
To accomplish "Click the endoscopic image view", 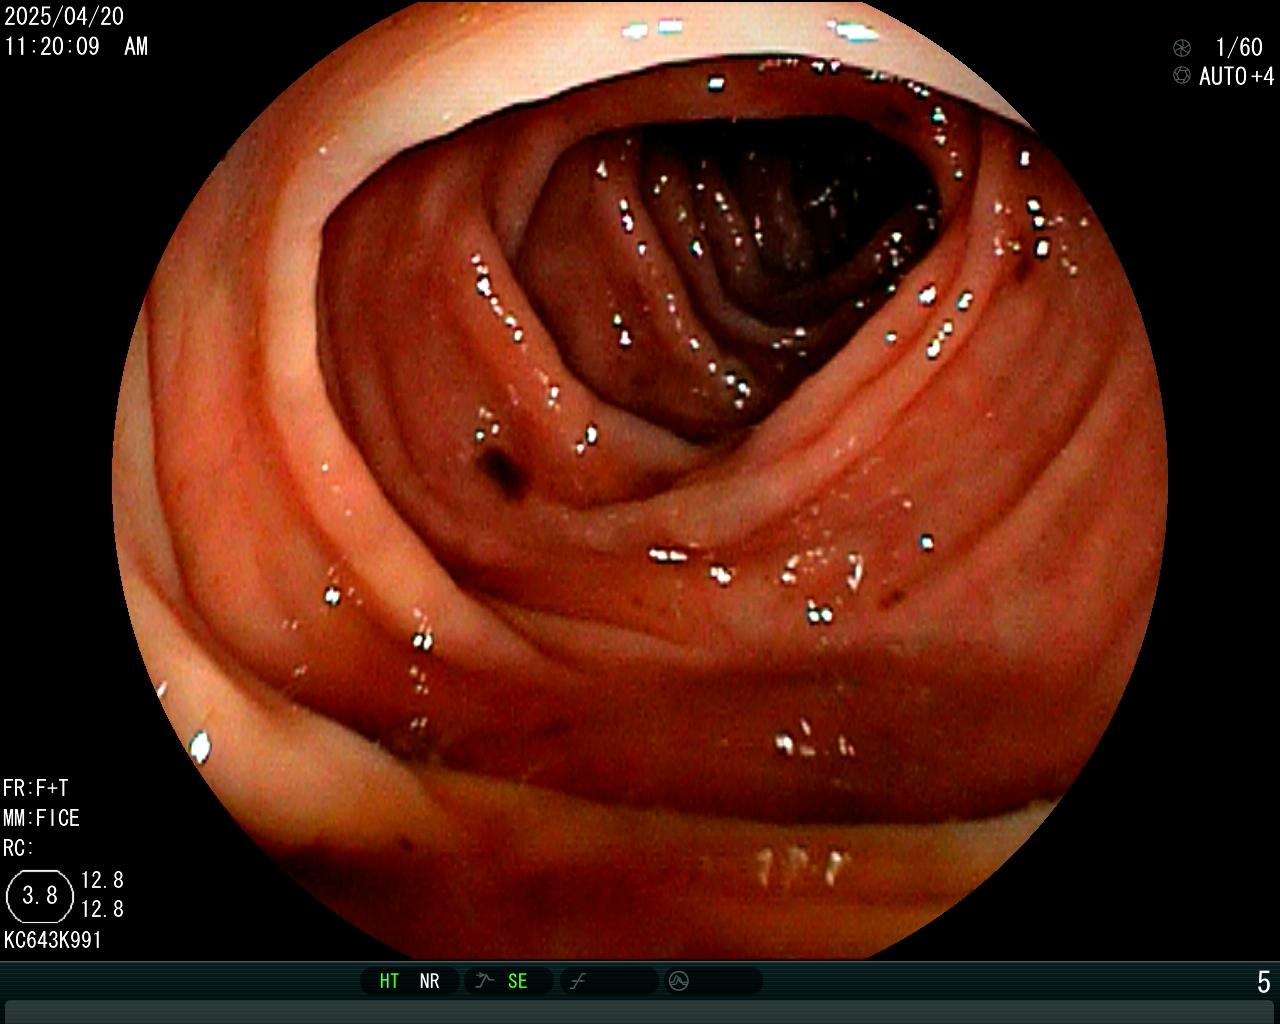I will coord(640,480).
